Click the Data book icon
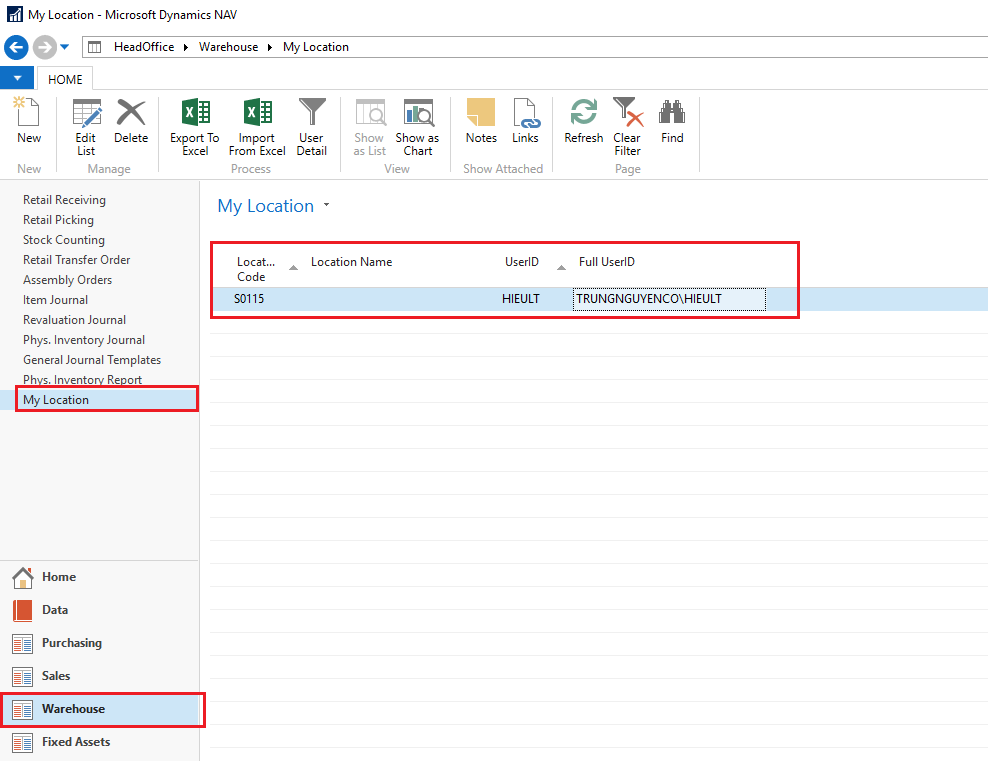 pyautogui.click(x=23, y=610)
